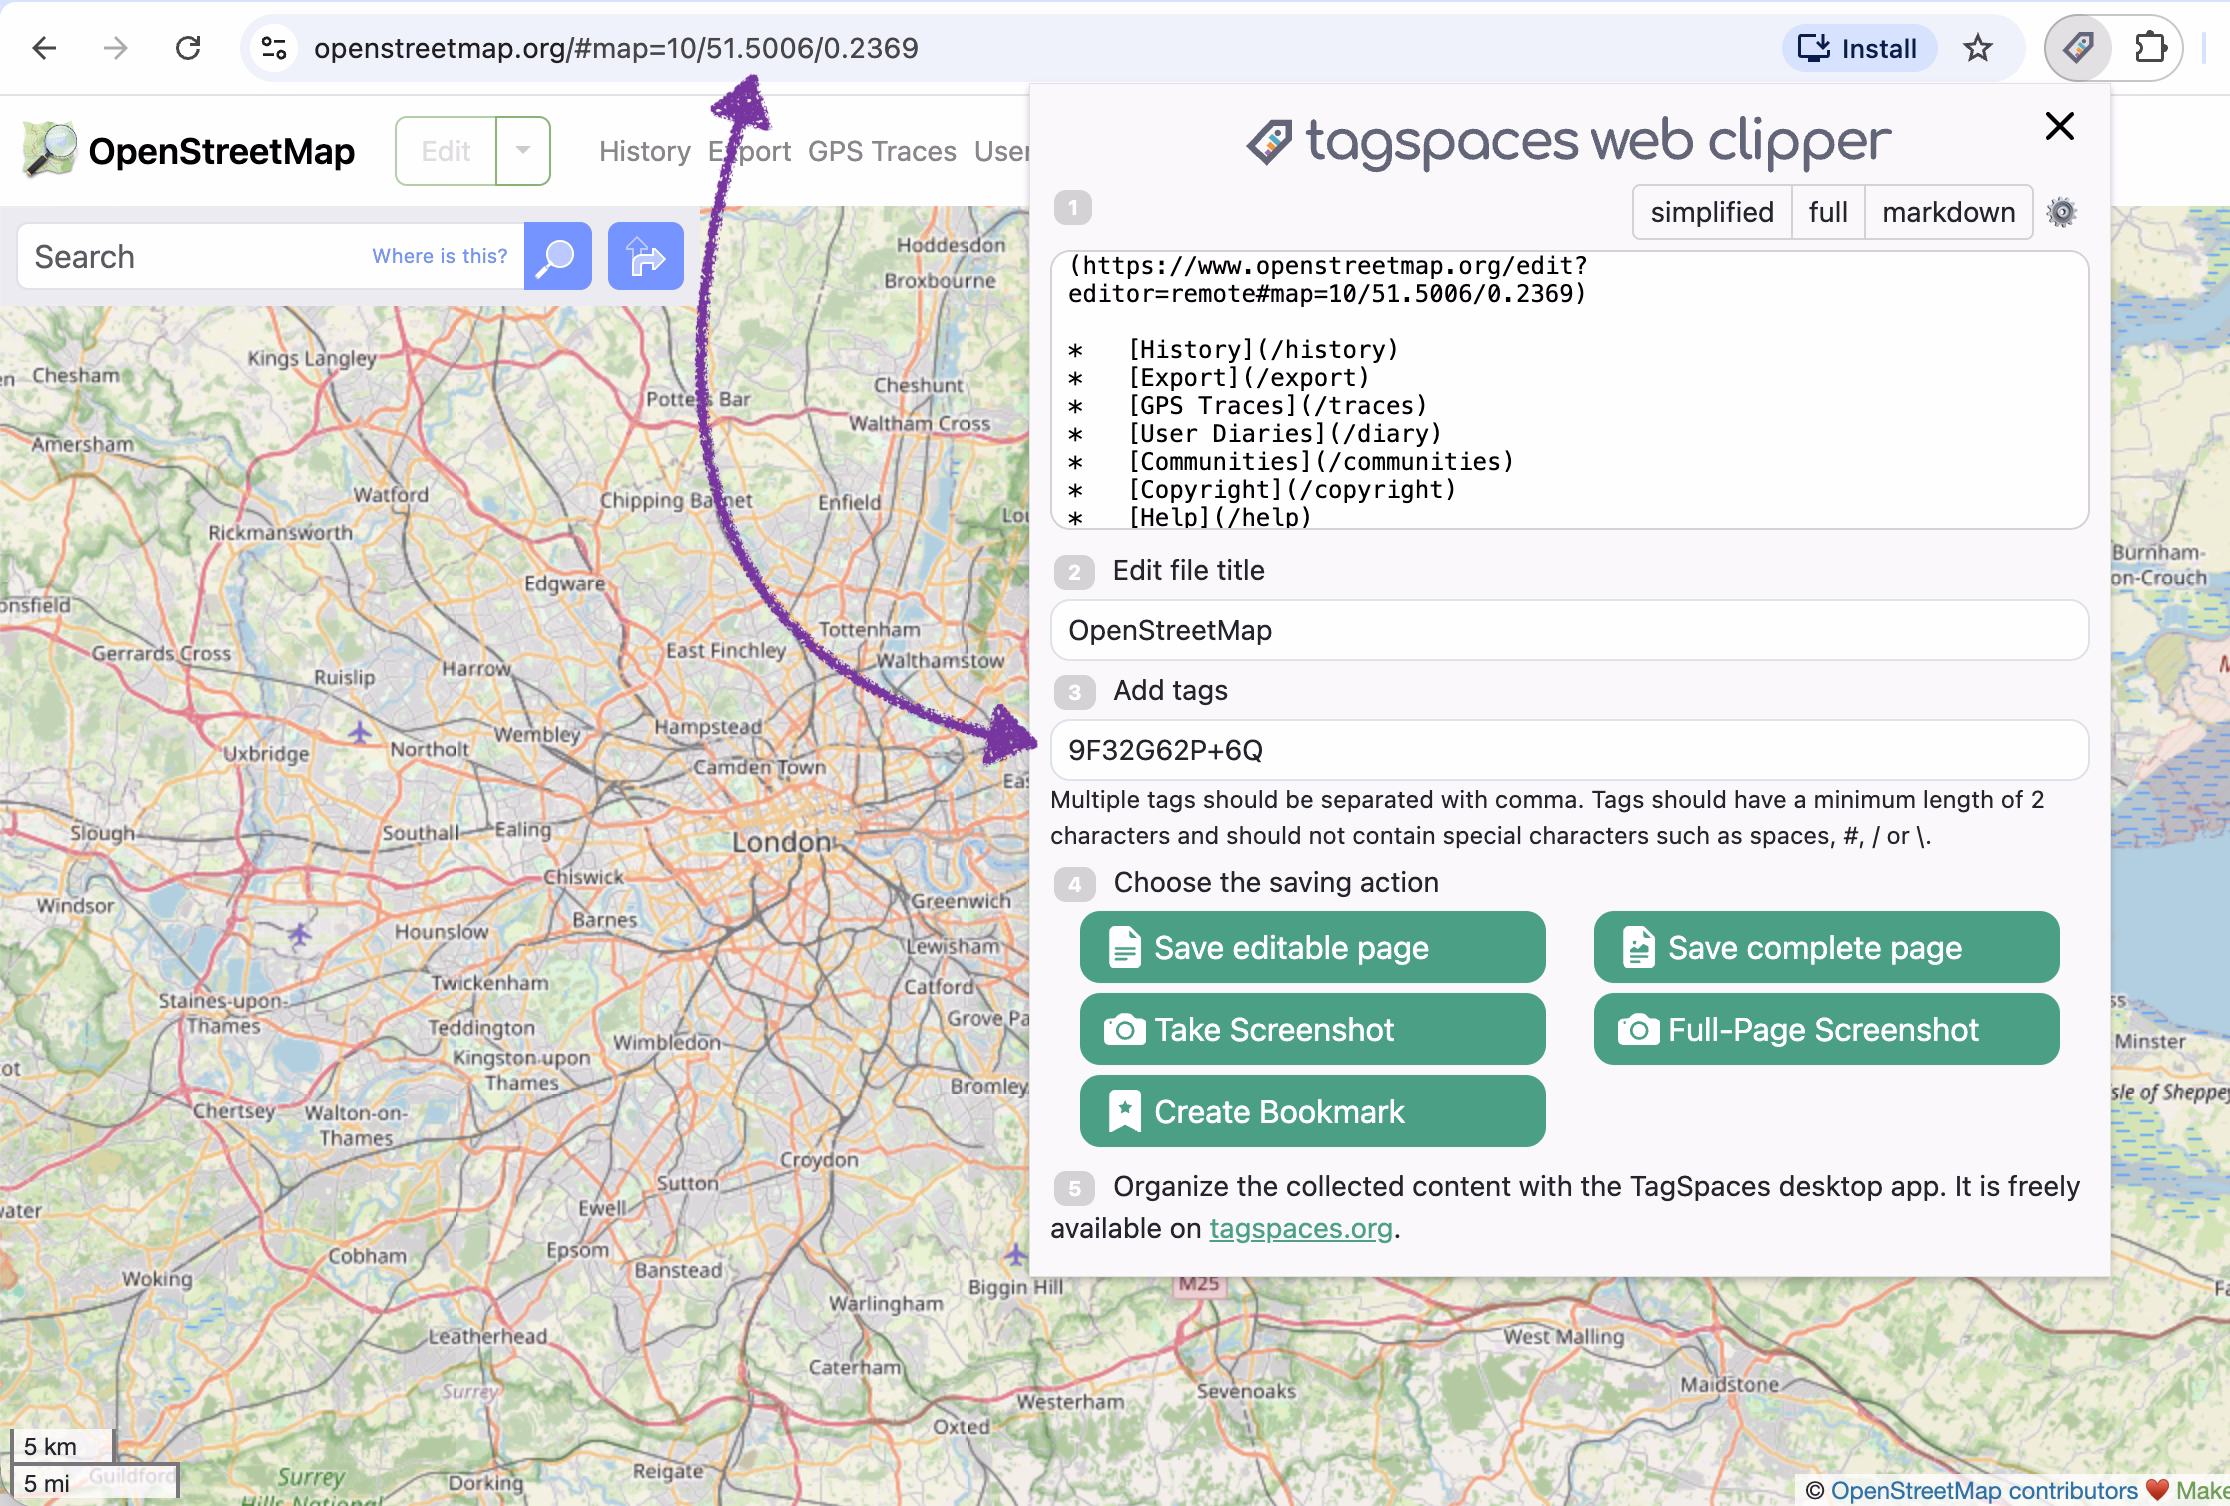Click the file title field 'OpenStreetMap'
The width and height of the screenshot is (2230, 1506).
tap(1569, 630)
